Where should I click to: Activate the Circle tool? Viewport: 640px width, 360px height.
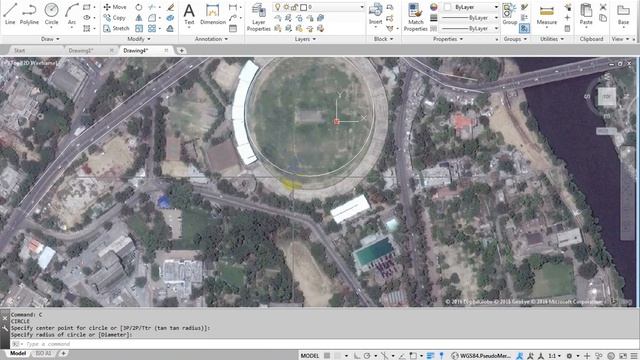click(x=51, y=13)
